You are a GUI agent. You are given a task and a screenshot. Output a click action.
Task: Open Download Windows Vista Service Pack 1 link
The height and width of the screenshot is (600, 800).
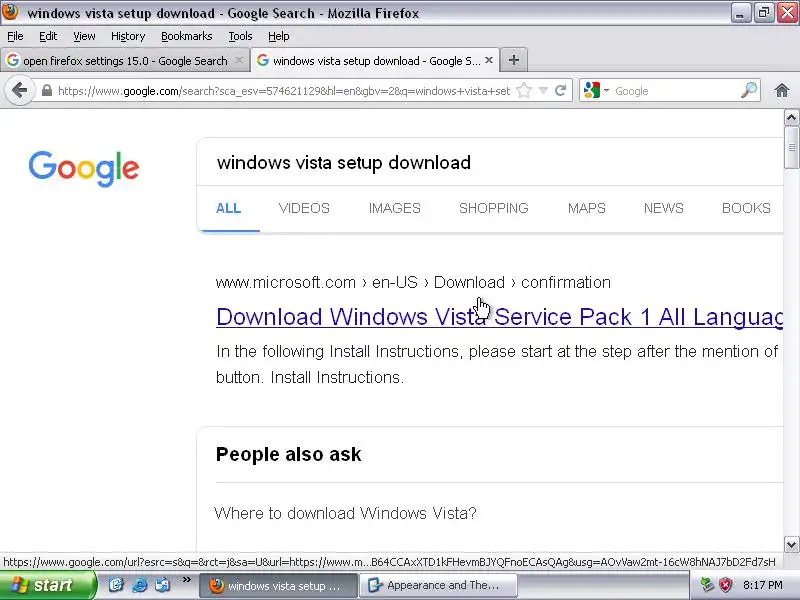coord(499,317)
